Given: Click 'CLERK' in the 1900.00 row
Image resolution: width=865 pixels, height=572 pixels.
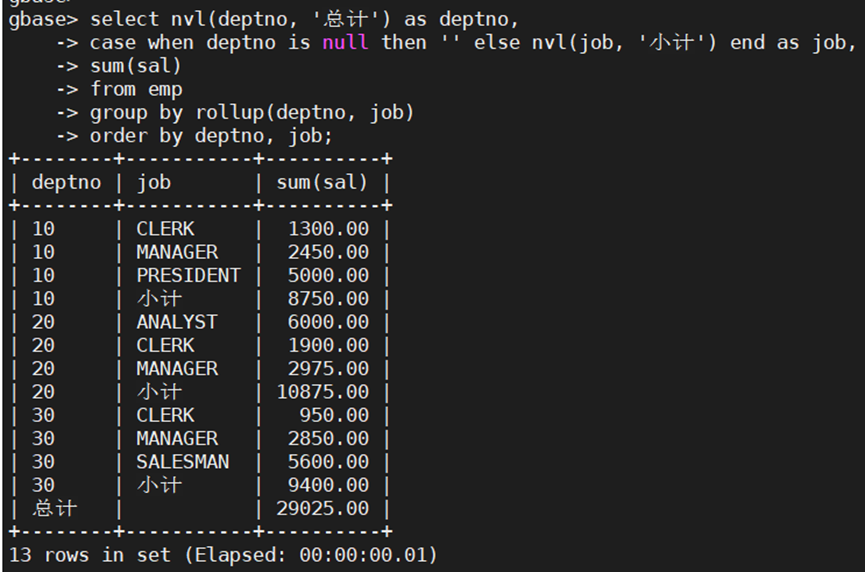Looking at the screenshot, I should [165, 345].
